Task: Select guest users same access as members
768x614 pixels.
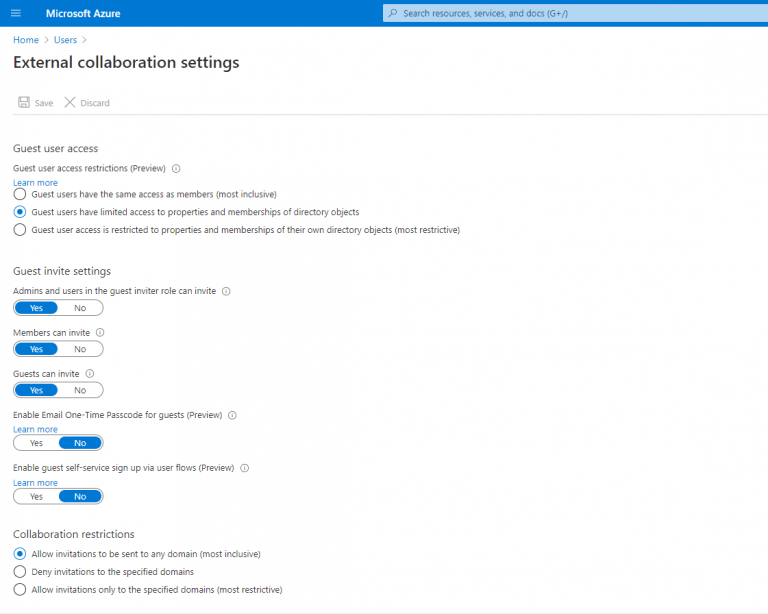Action: [x=20, y=194]
